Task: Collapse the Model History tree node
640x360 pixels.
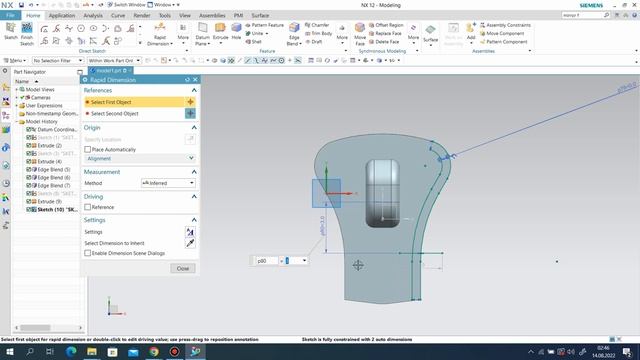Action: 17,122
